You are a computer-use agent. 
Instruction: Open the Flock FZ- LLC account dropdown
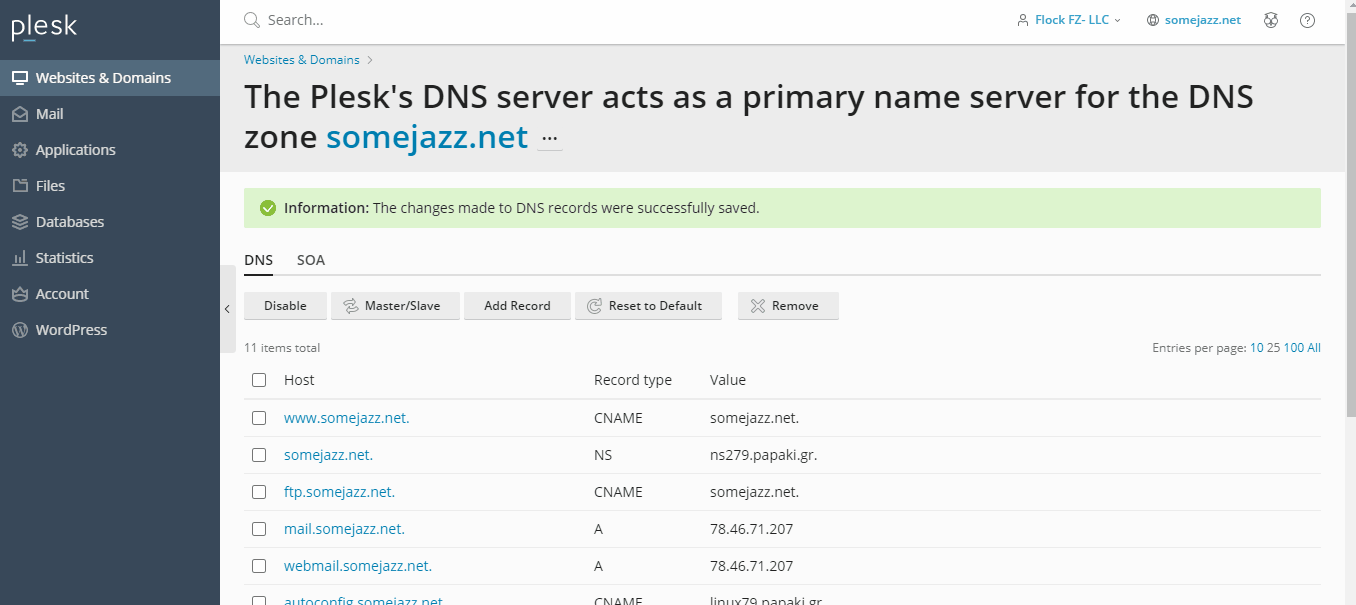[1077, 20]
